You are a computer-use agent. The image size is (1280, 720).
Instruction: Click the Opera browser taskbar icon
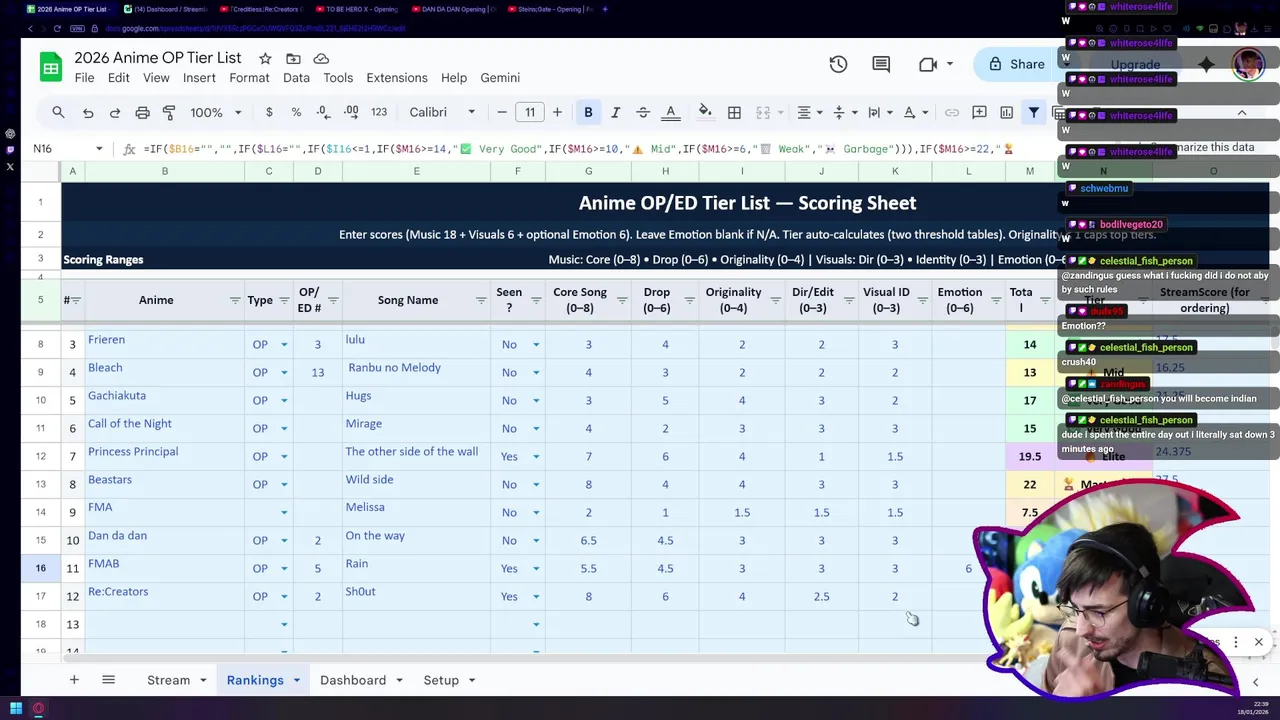(38, 709)
